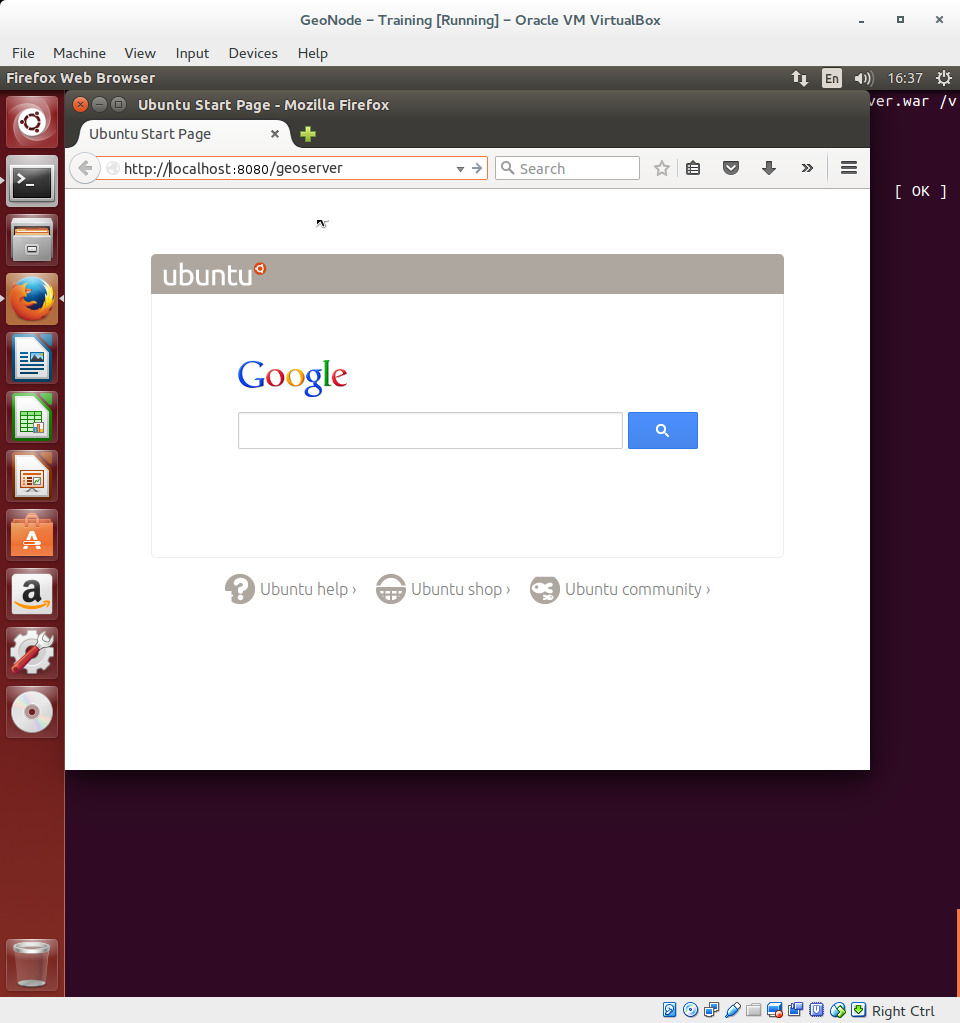Click VirtualBox display status icon
The width and height of the screenshot is (960, 1023).
click(x=775, y=1010)
